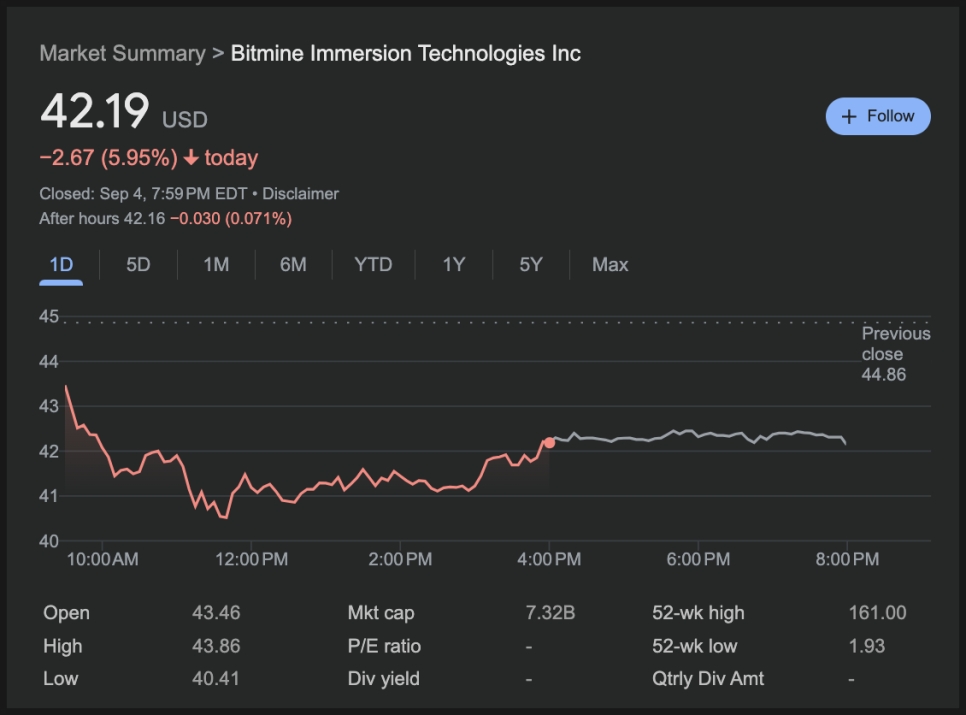Click the 10:00 AM axis label
This screenshot has width=966, height=715.
102,559
